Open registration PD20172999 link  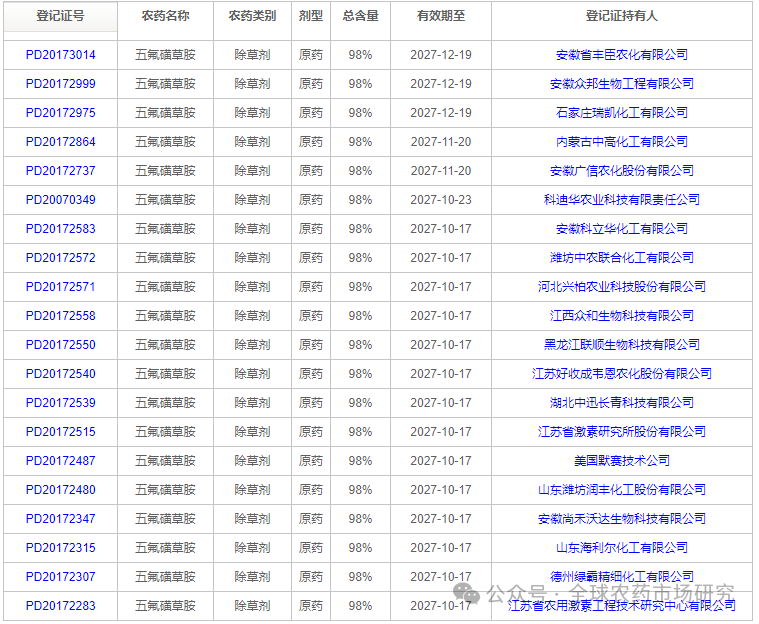61,84
